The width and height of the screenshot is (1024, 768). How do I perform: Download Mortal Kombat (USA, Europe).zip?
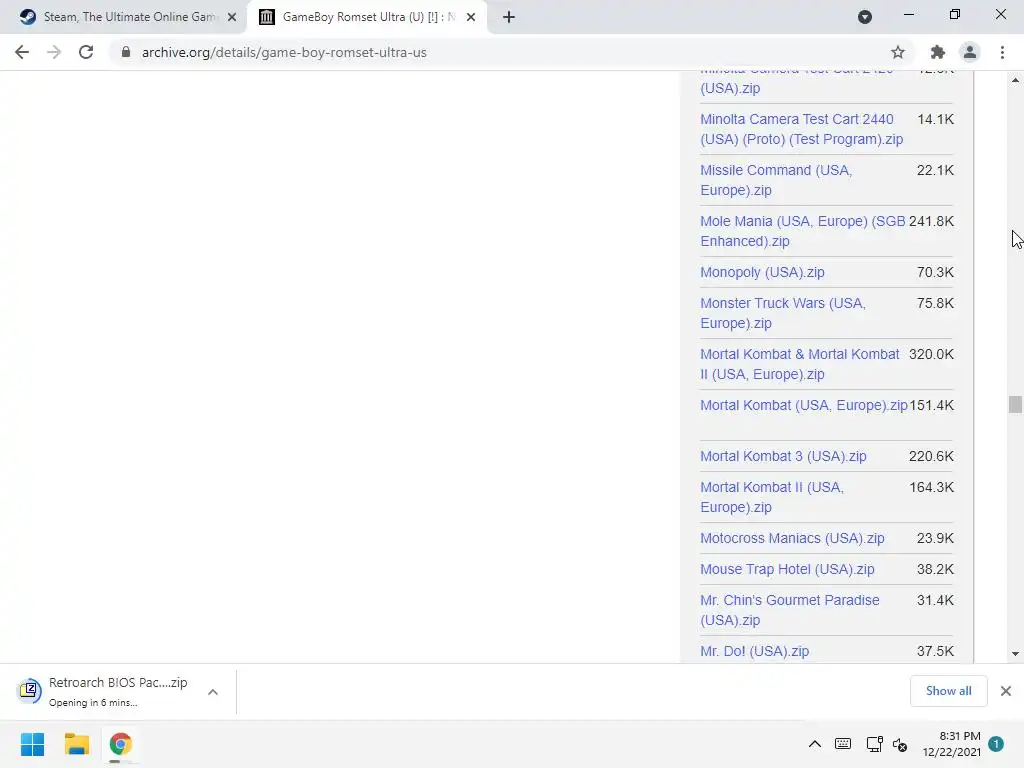tap(803, 406)
